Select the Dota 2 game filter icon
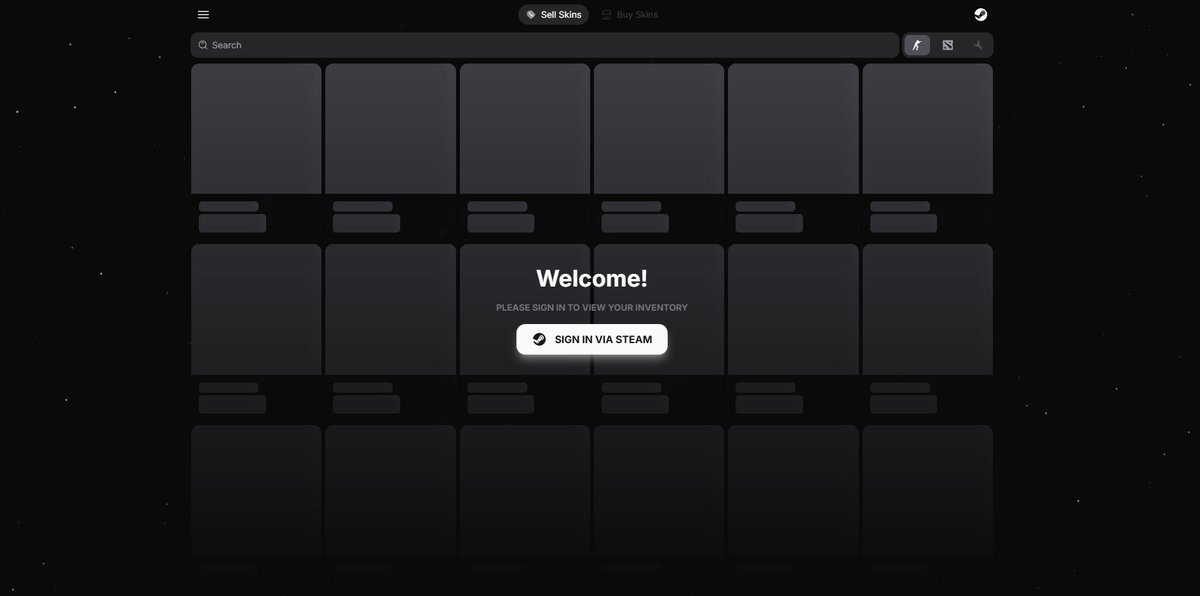The height and width of the screenshot is (596, 1200). (x=947, y=45)
